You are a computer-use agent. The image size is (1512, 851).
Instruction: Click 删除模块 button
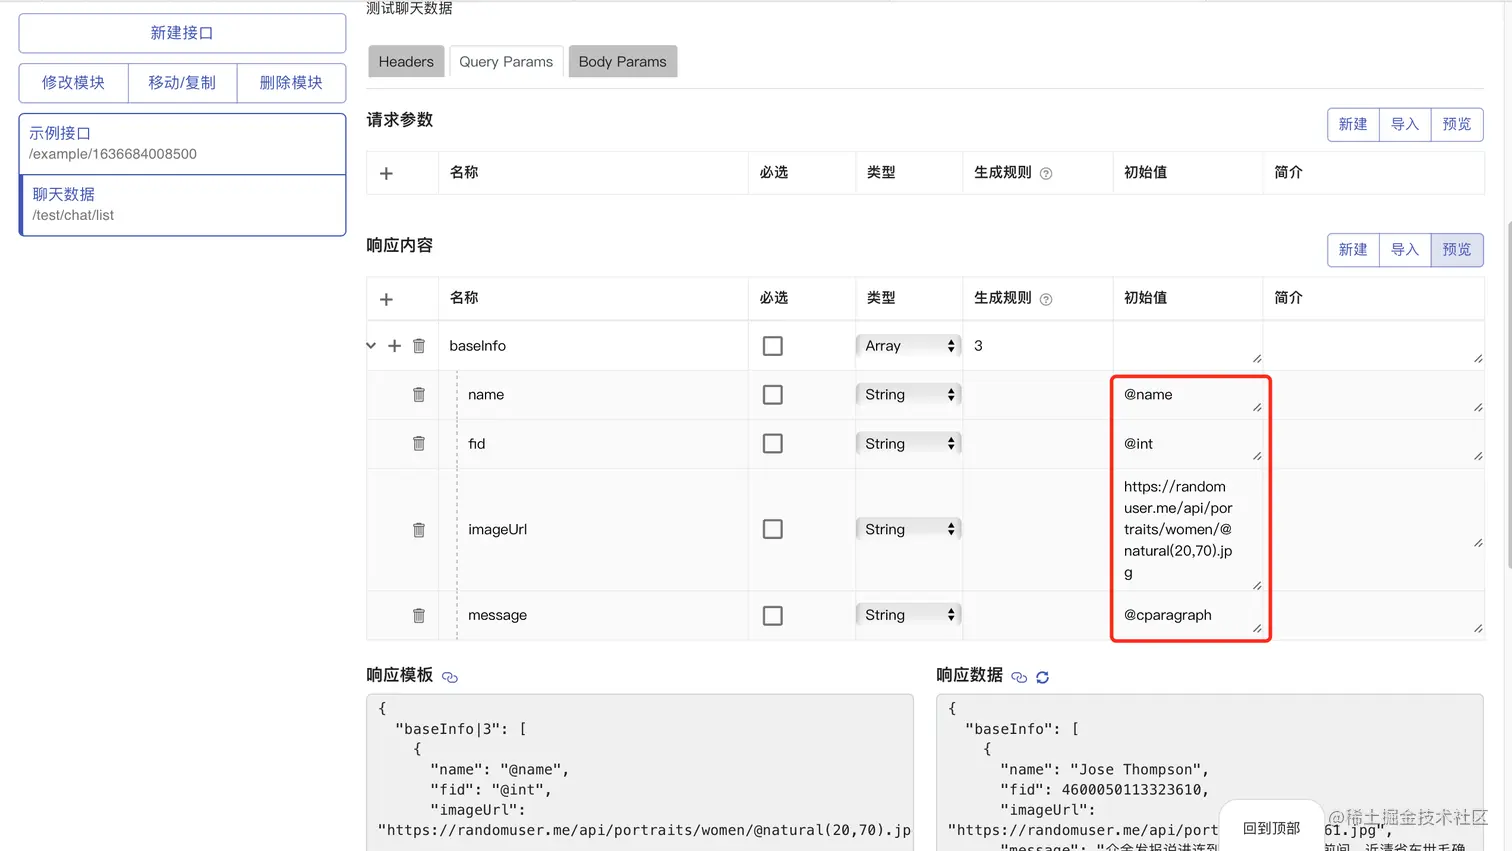pyautogui.click(x=291, y=83)
